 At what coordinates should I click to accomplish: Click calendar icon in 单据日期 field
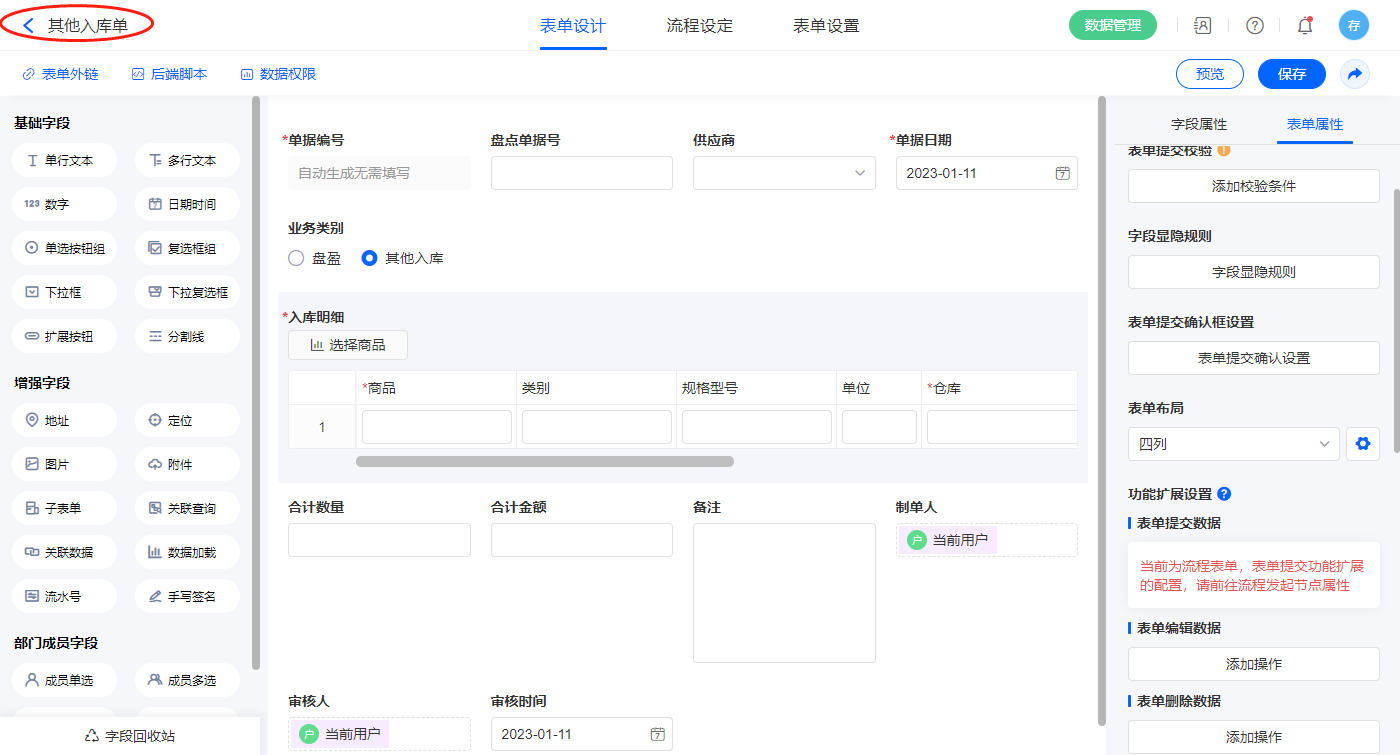click(x=1062, y=173)
